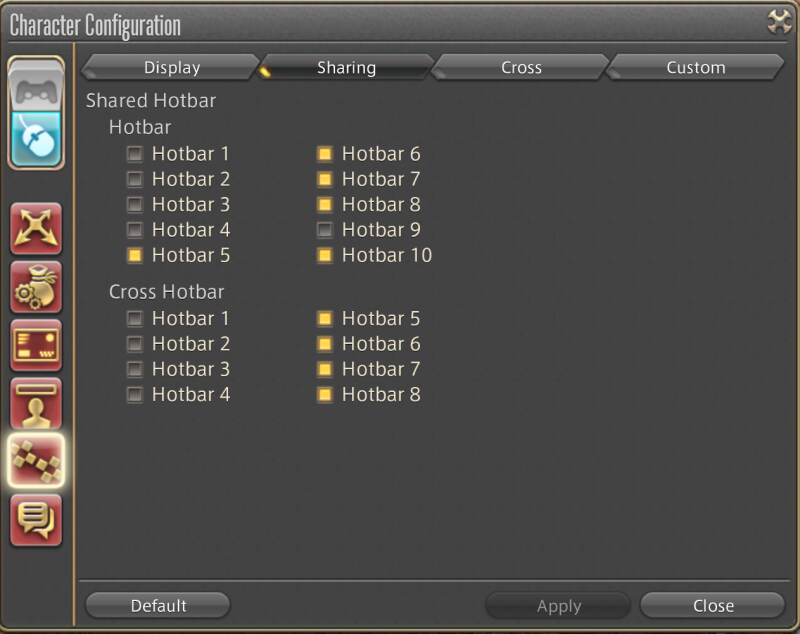Open Item Settings bag and gears icon
800x634 pixels.
(36, 287)
